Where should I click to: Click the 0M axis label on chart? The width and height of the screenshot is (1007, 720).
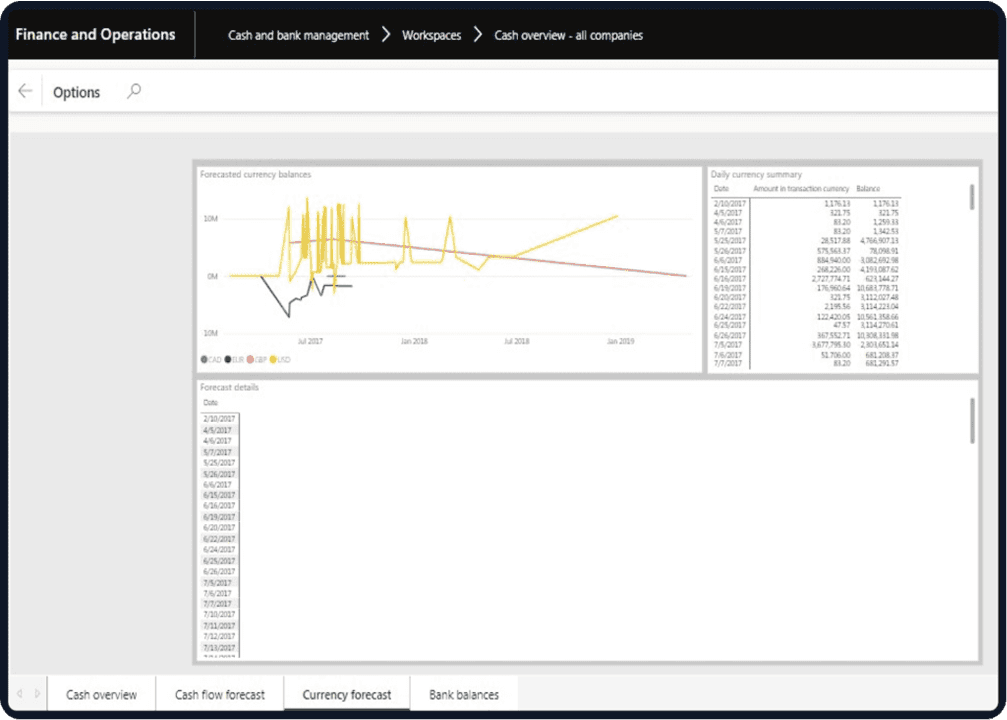(212, 276)
